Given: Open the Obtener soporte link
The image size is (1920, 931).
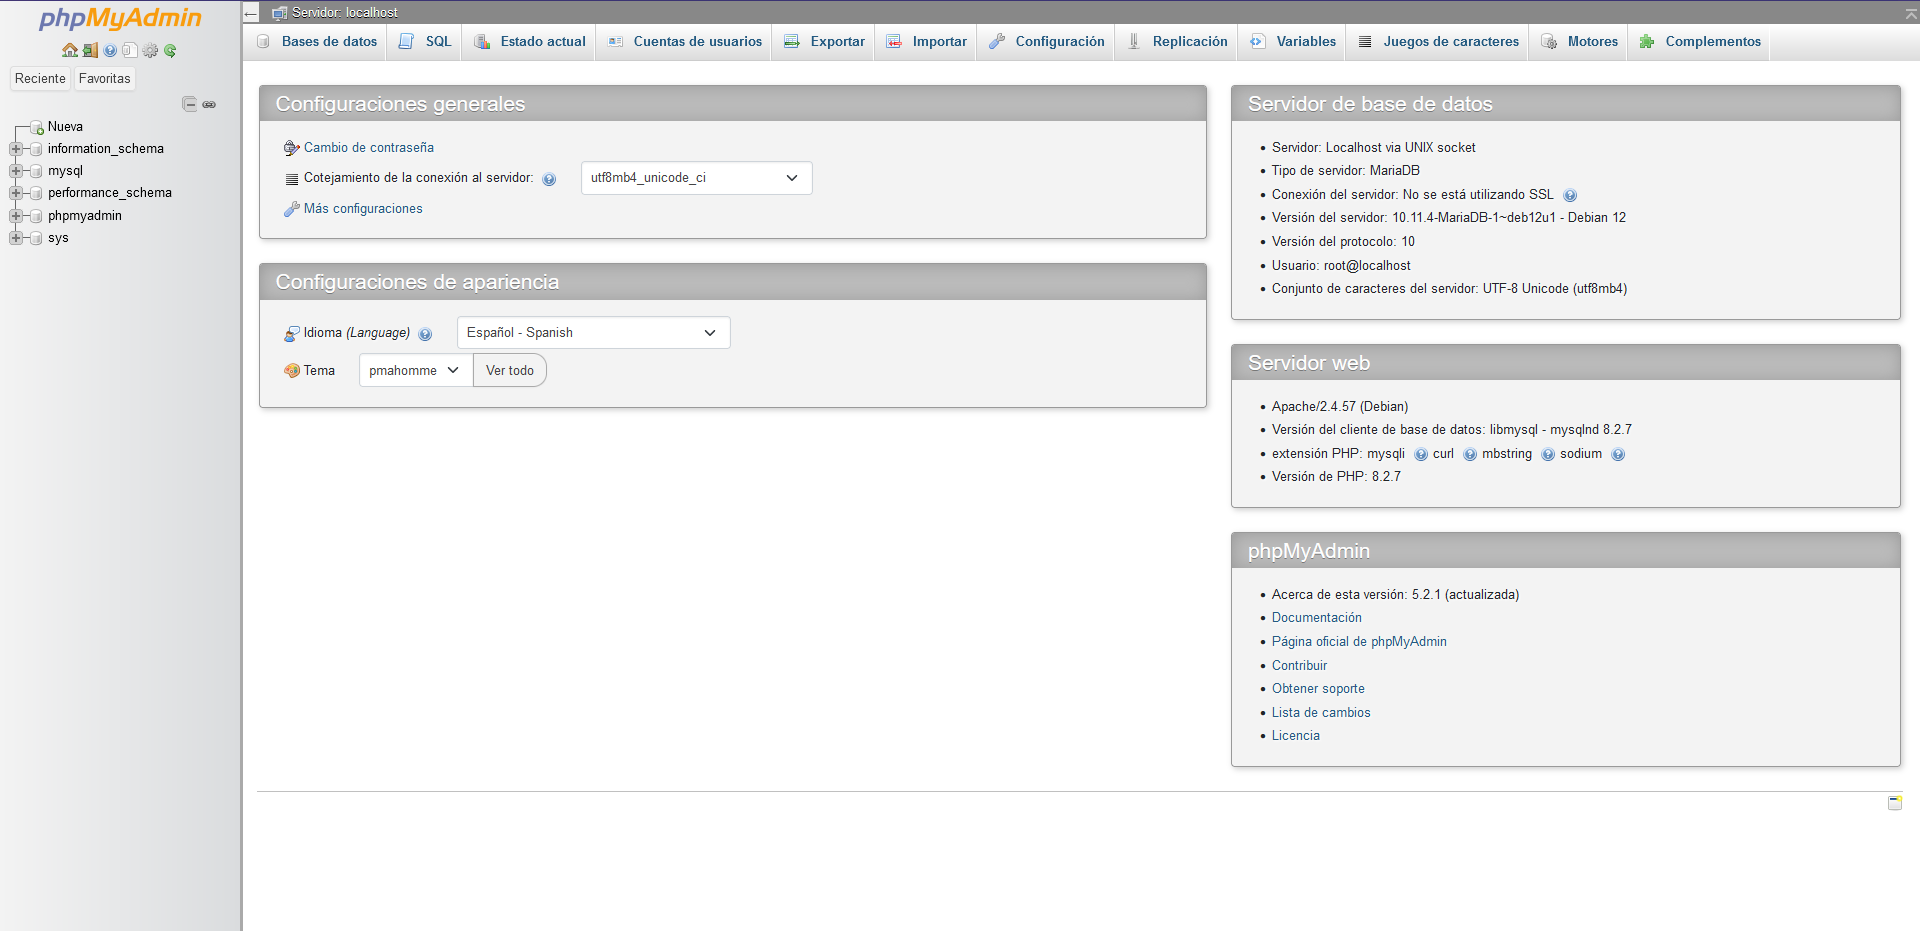Looking at the screenshot, I should [x=1318, y=689].
